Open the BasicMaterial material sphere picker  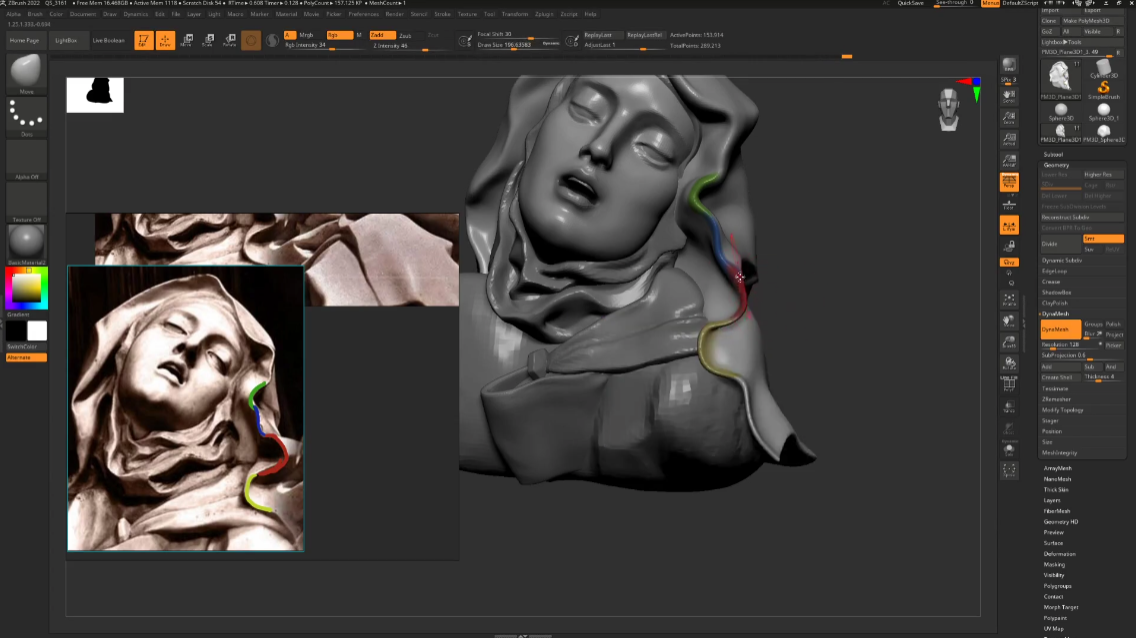26,244
